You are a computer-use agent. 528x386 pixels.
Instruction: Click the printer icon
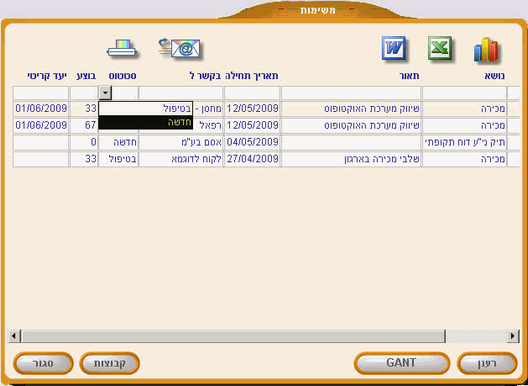(x=122, y=49)
